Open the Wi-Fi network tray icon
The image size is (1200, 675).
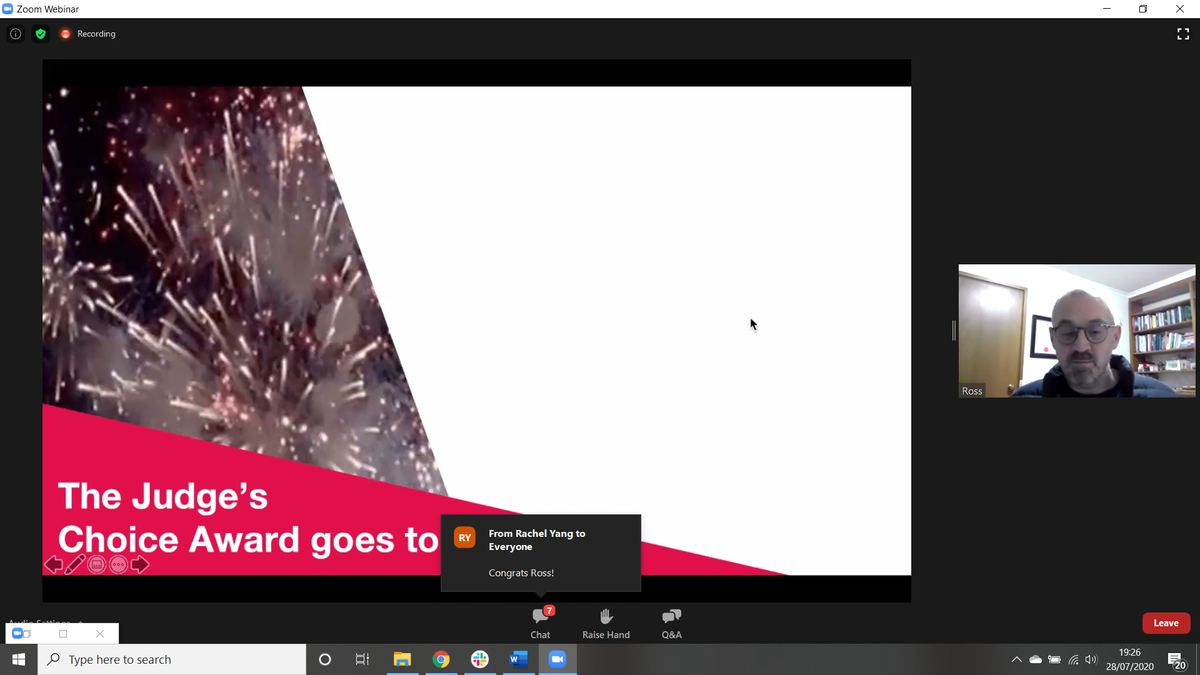(1073, 660)
